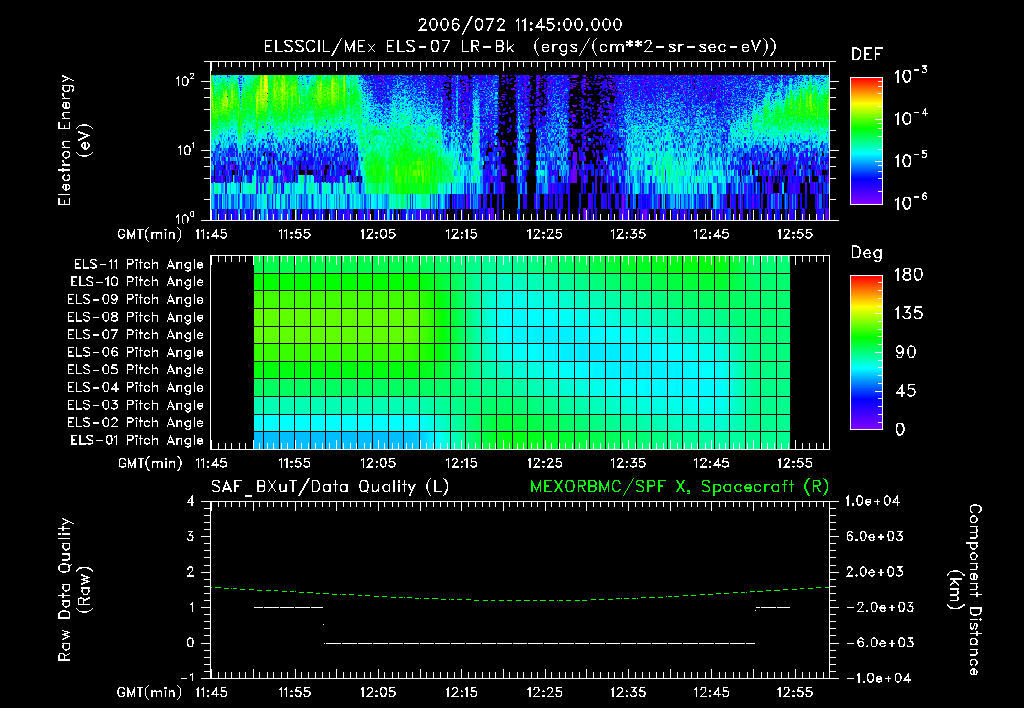
Task: Click pitch angle panel's '12:15' time label
Action: coord(462,463)
